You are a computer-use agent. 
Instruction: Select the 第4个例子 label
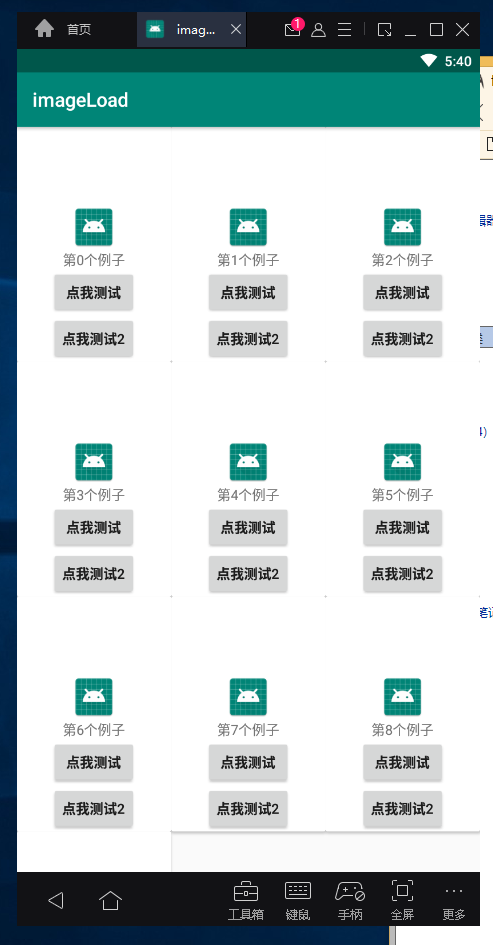click(248, 495)
